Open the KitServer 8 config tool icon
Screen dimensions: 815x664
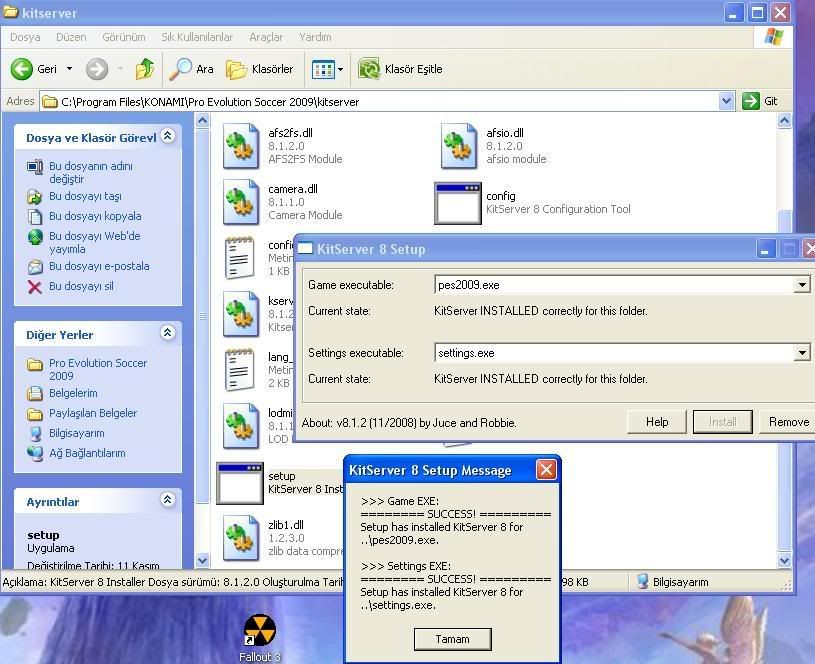(x=458, y=203)
